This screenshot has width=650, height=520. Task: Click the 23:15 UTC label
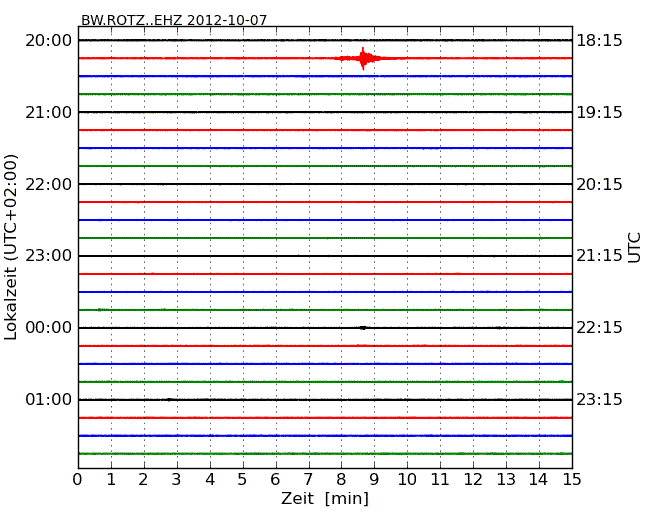[x=599, y=399]
